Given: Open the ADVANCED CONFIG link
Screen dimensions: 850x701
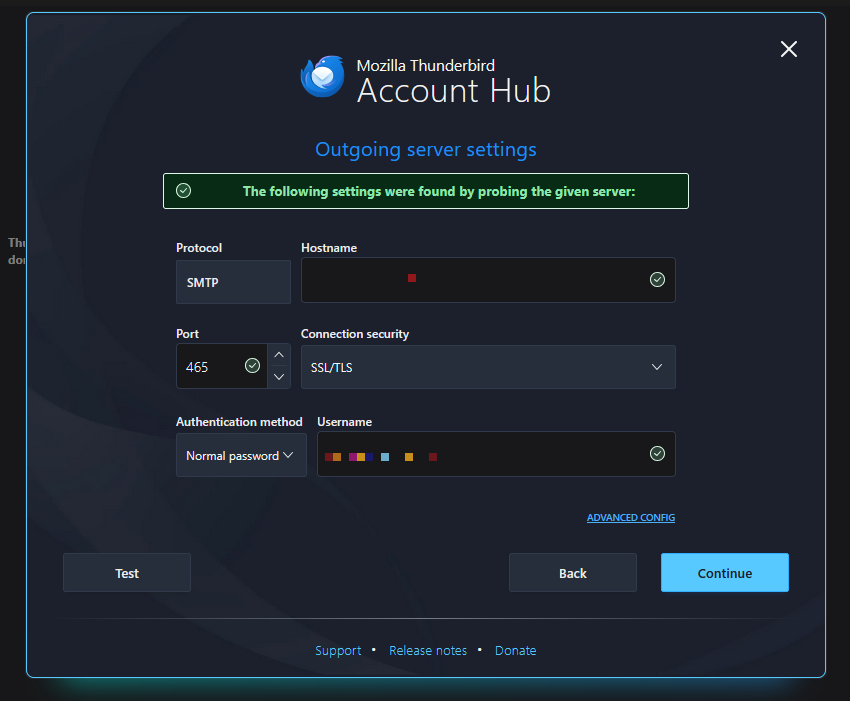Looking at the screenshot, I should (631, 518).
